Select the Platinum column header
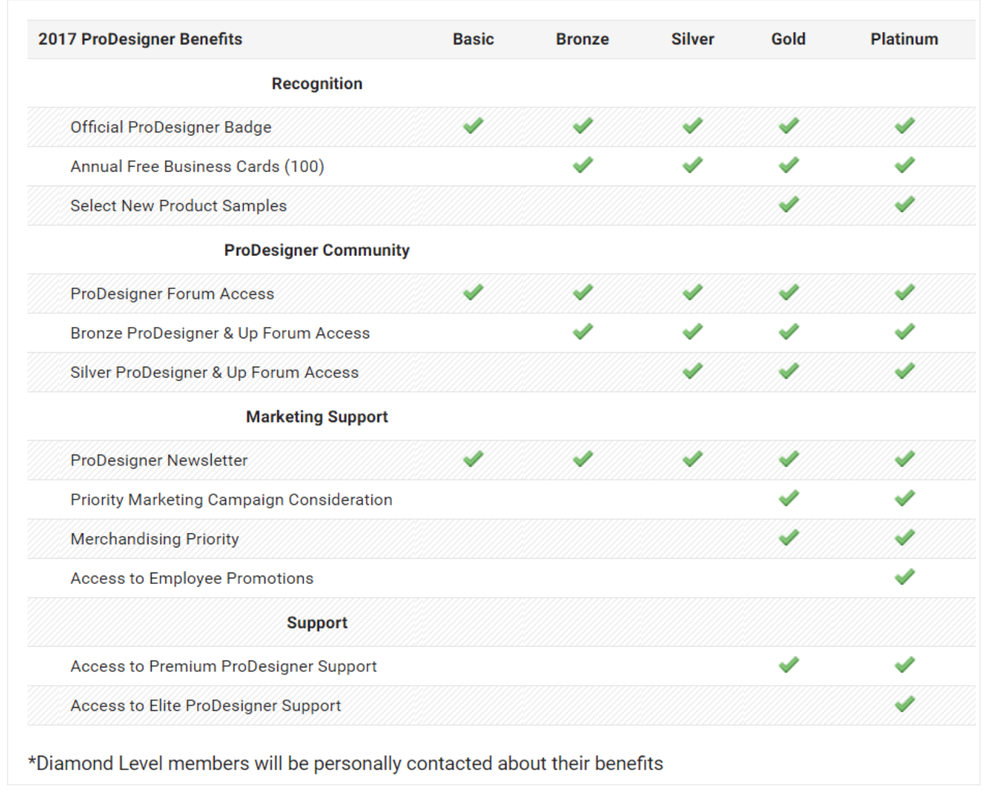 point(904,39)
